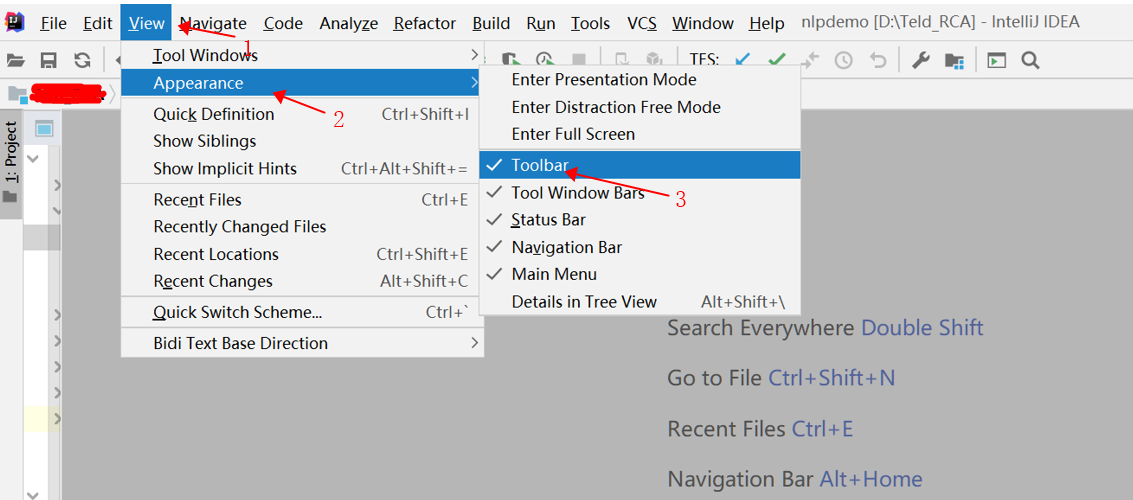Open the Navigate menu
This screenshot has height=500, width=1133.
point(213,24)
